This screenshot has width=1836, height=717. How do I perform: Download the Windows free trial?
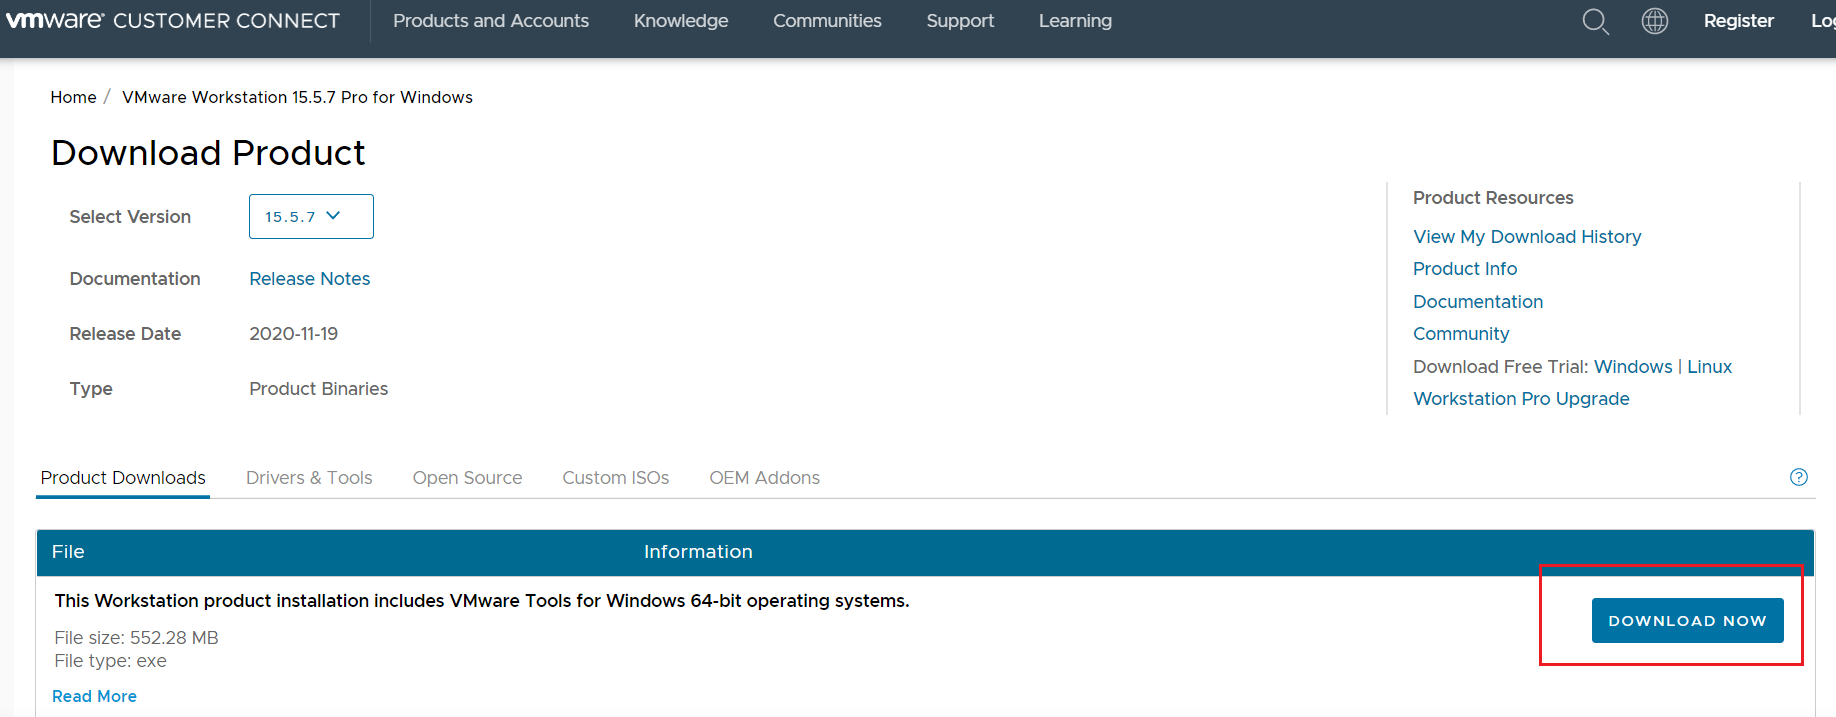pyautogui.click(x=1633, y=367)
